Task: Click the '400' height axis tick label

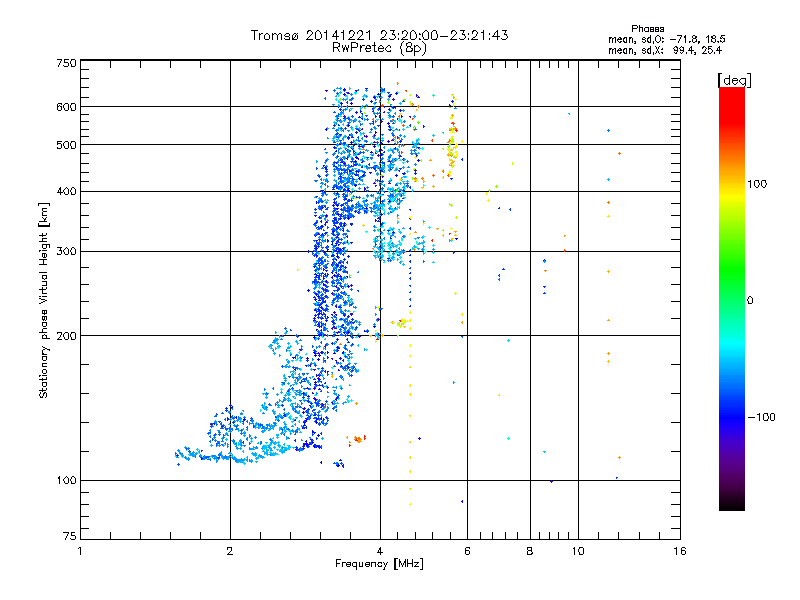Action: (x=66, y=192)
